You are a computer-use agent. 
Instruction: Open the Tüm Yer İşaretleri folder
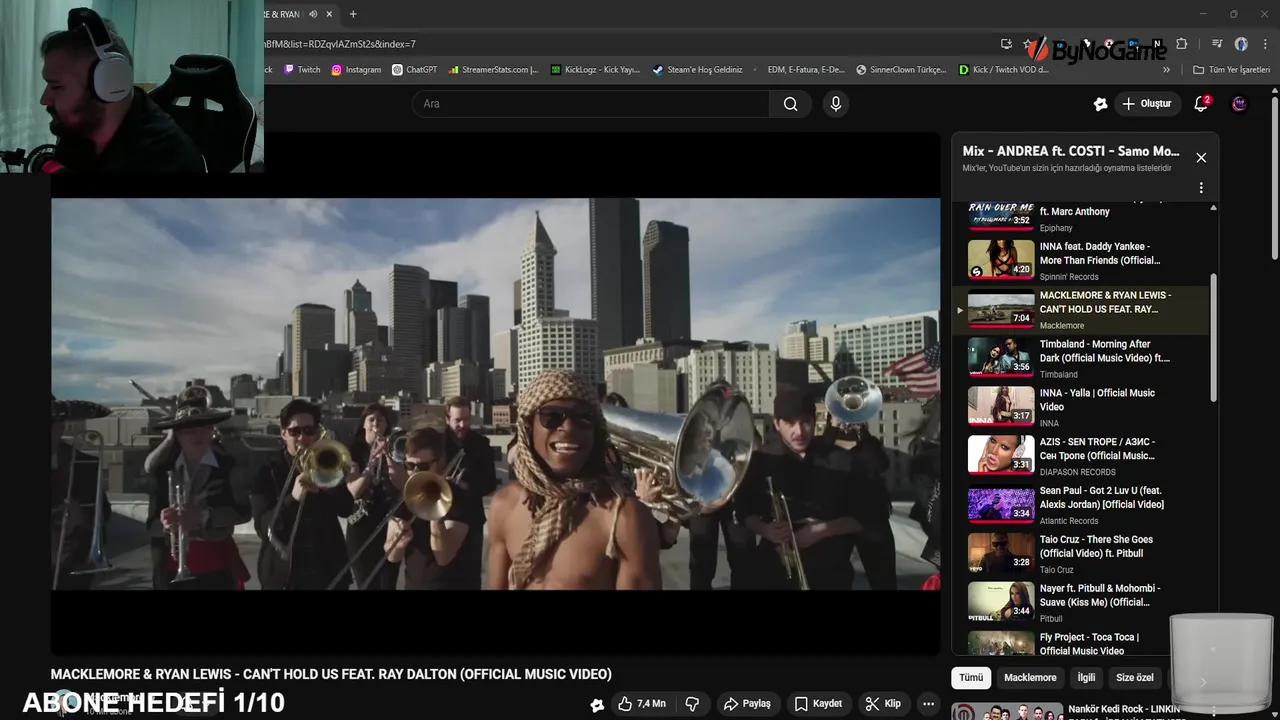point(1231,70)
